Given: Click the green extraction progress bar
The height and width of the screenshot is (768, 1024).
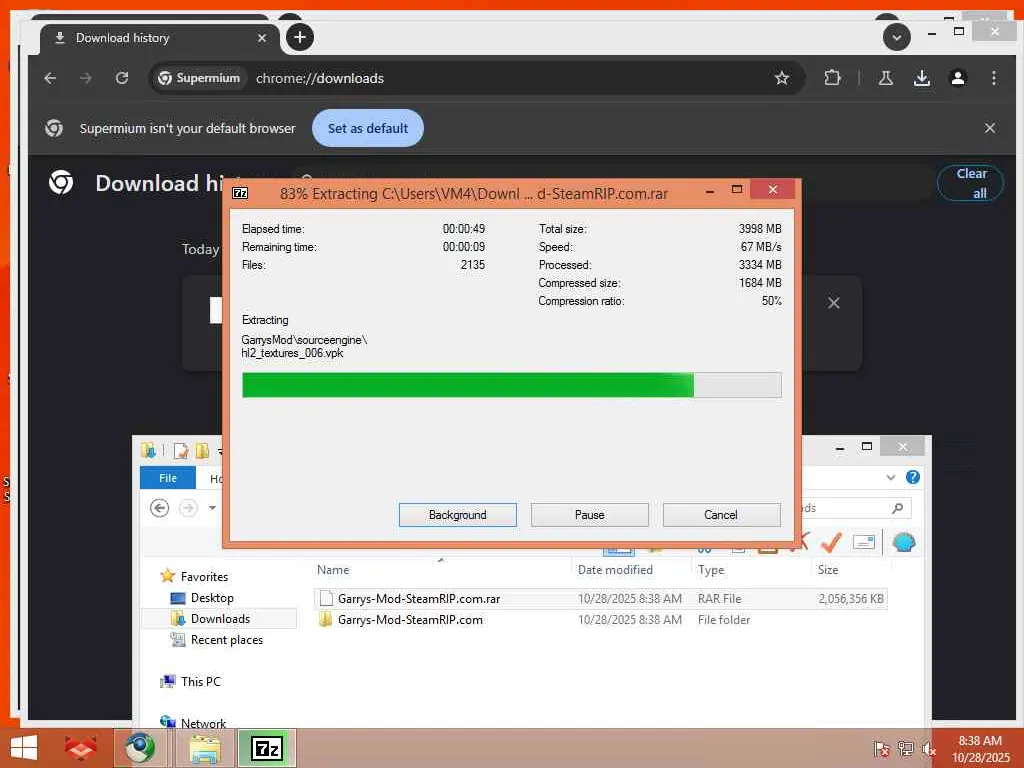Looking at the screenshot, I should coord(511,385).
